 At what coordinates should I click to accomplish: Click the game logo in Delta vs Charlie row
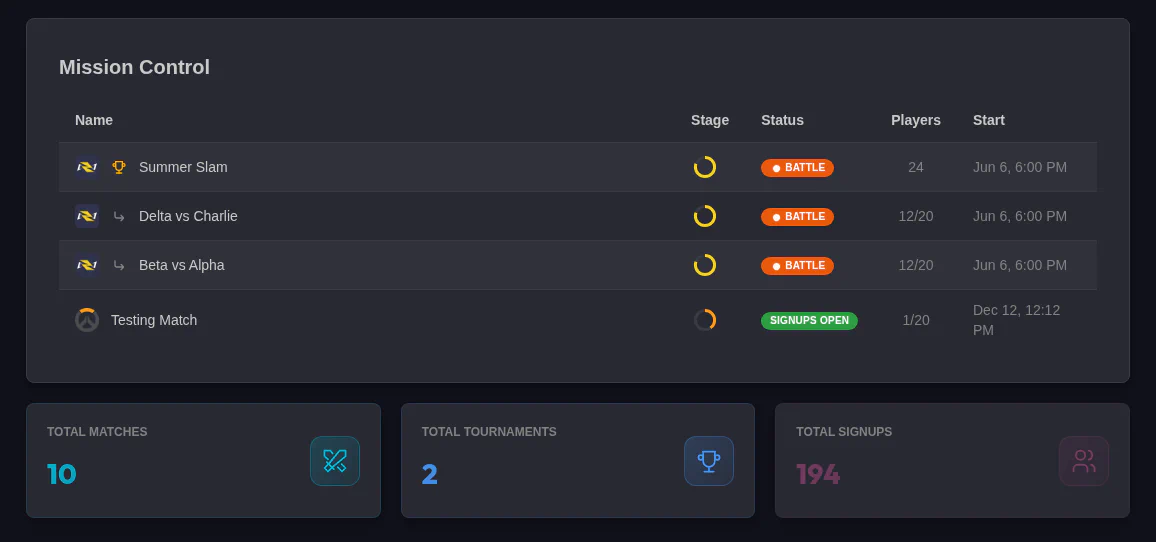(x=87, y=216)
